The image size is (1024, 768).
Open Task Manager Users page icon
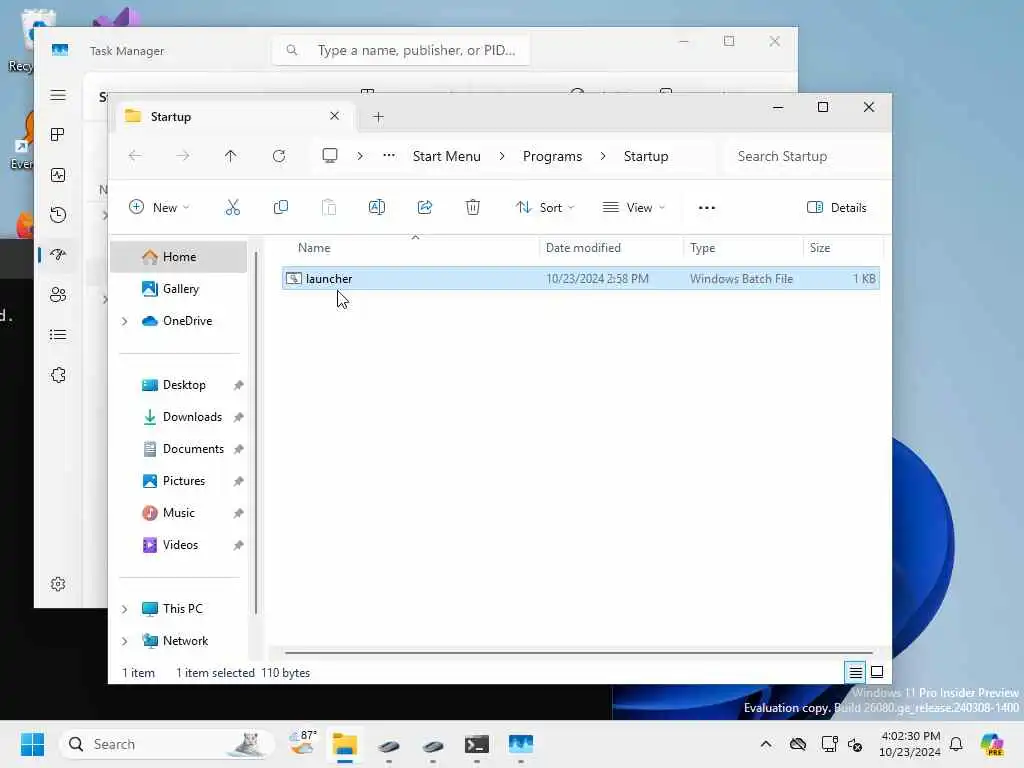pyautogui.click(x=58, y=295)
